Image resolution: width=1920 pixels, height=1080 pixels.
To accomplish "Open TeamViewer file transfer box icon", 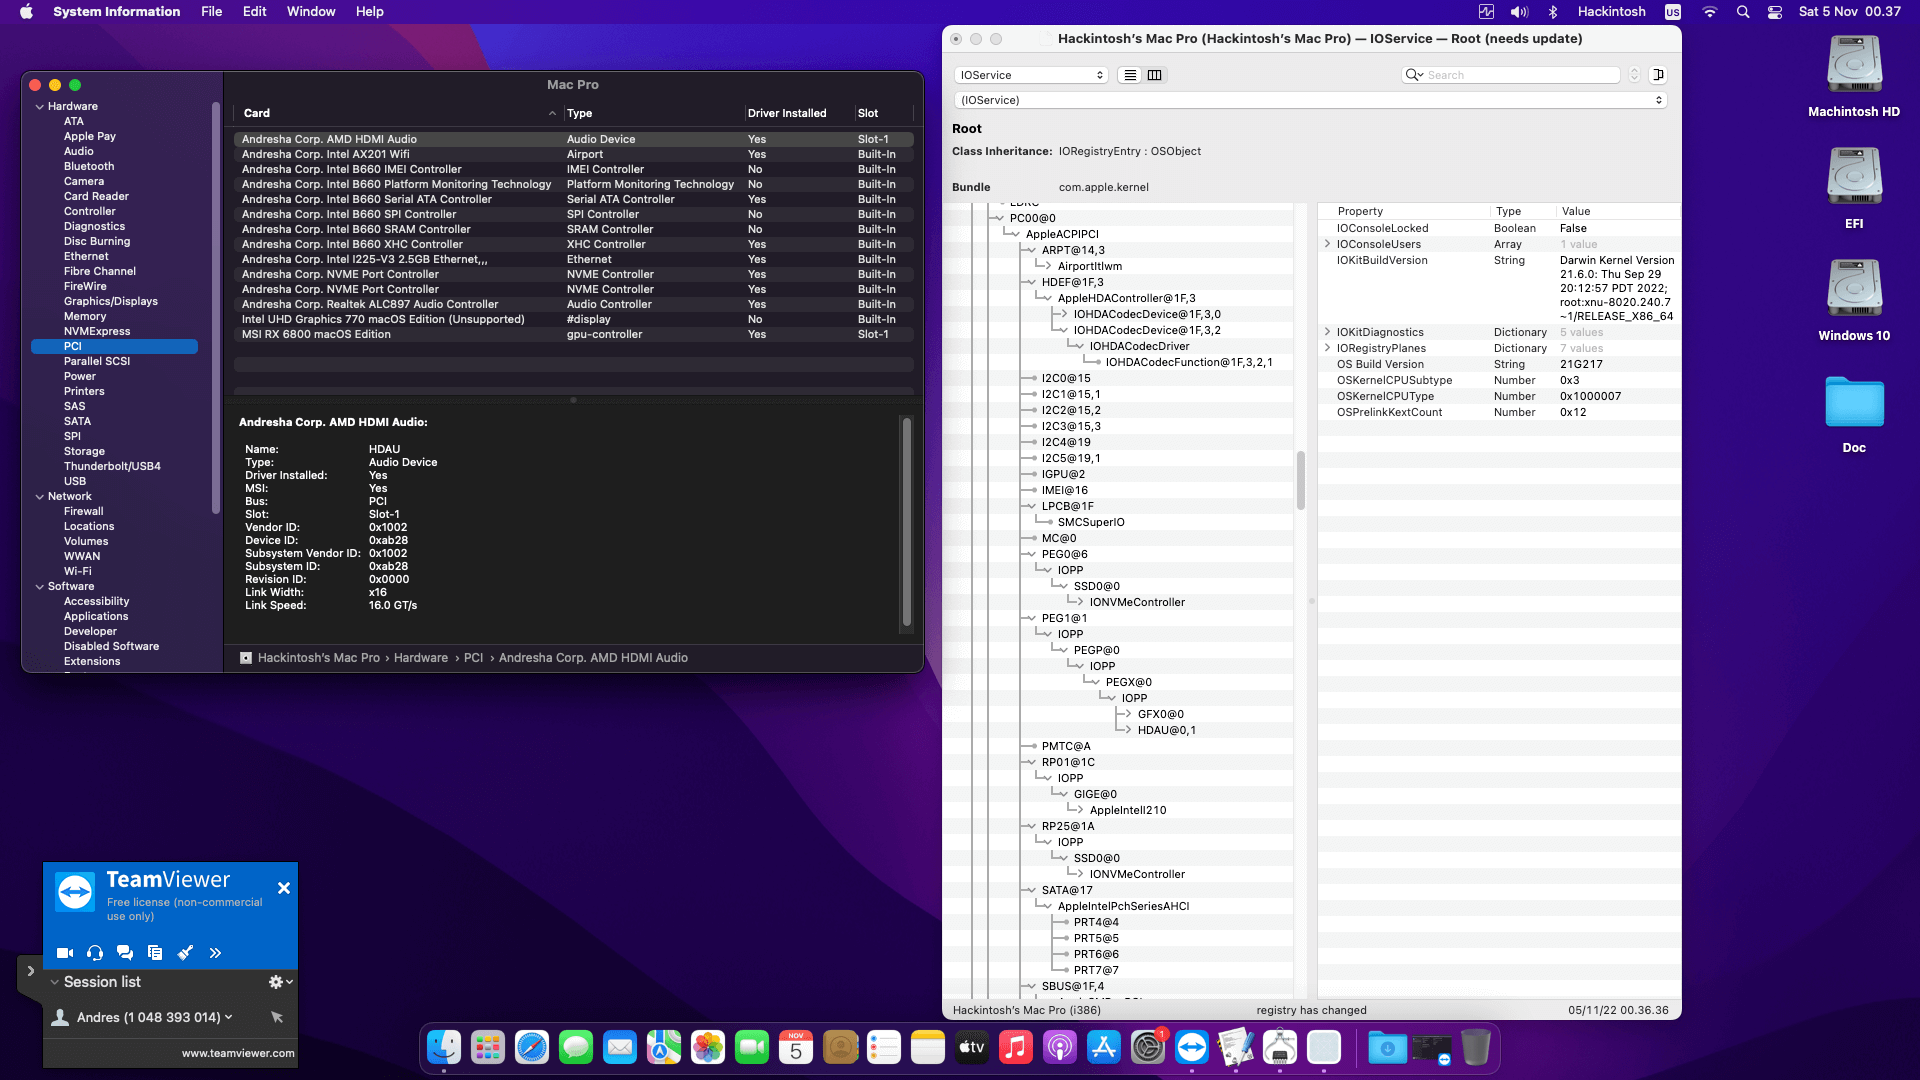I will [155, 953].
